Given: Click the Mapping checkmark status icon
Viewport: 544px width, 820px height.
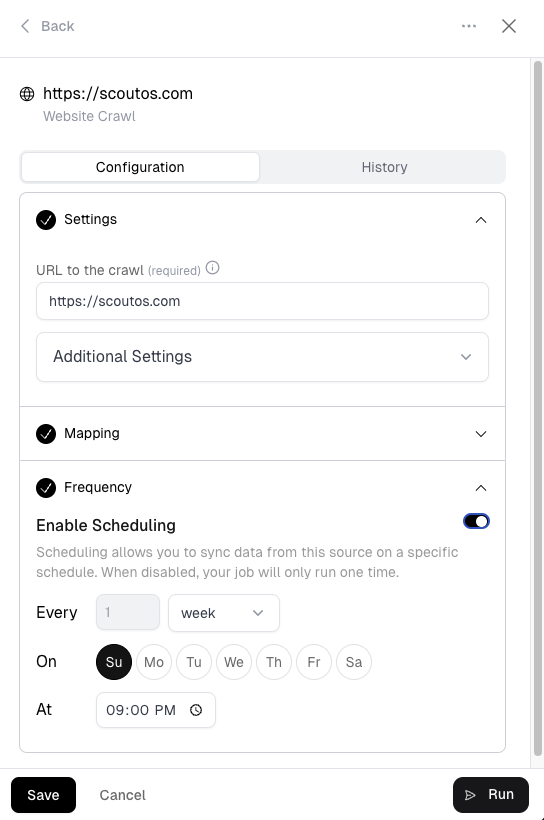Looking at the screenshot, I should click(x=46, y=434).
